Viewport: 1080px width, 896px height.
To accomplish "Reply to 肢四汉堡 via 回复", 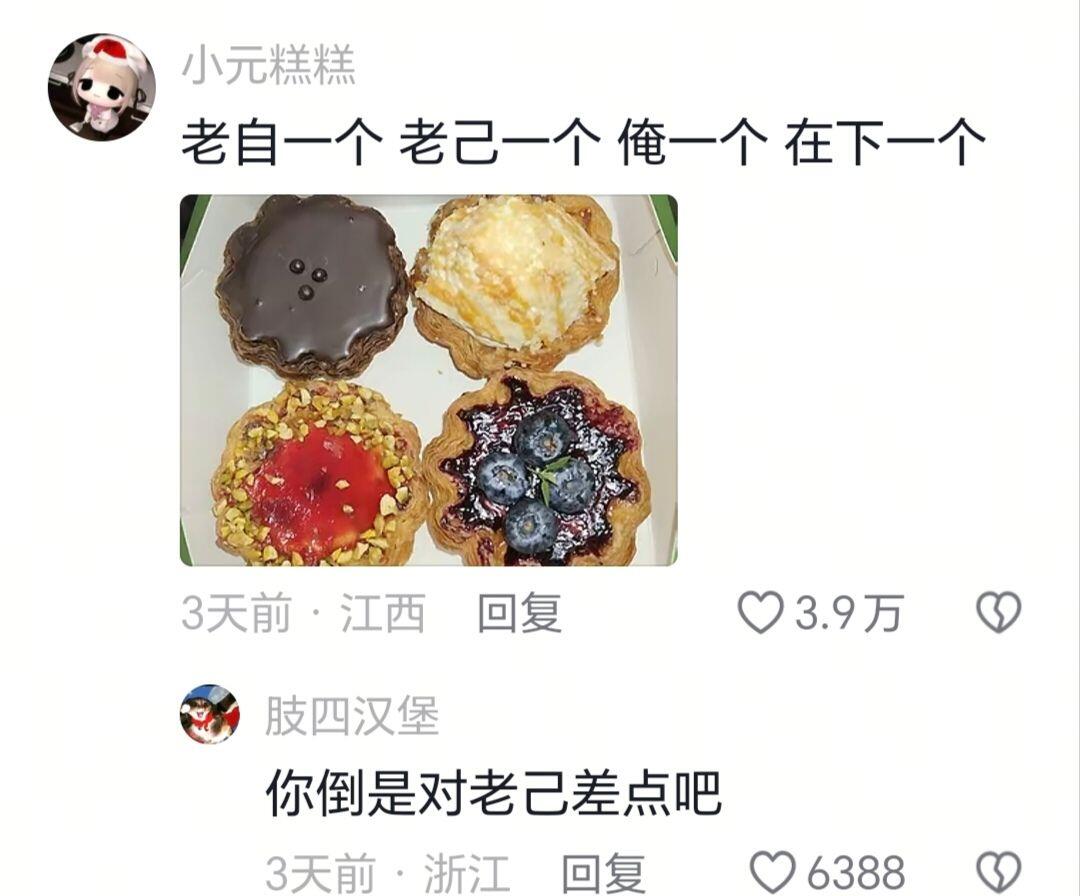I will coord(603,873).
